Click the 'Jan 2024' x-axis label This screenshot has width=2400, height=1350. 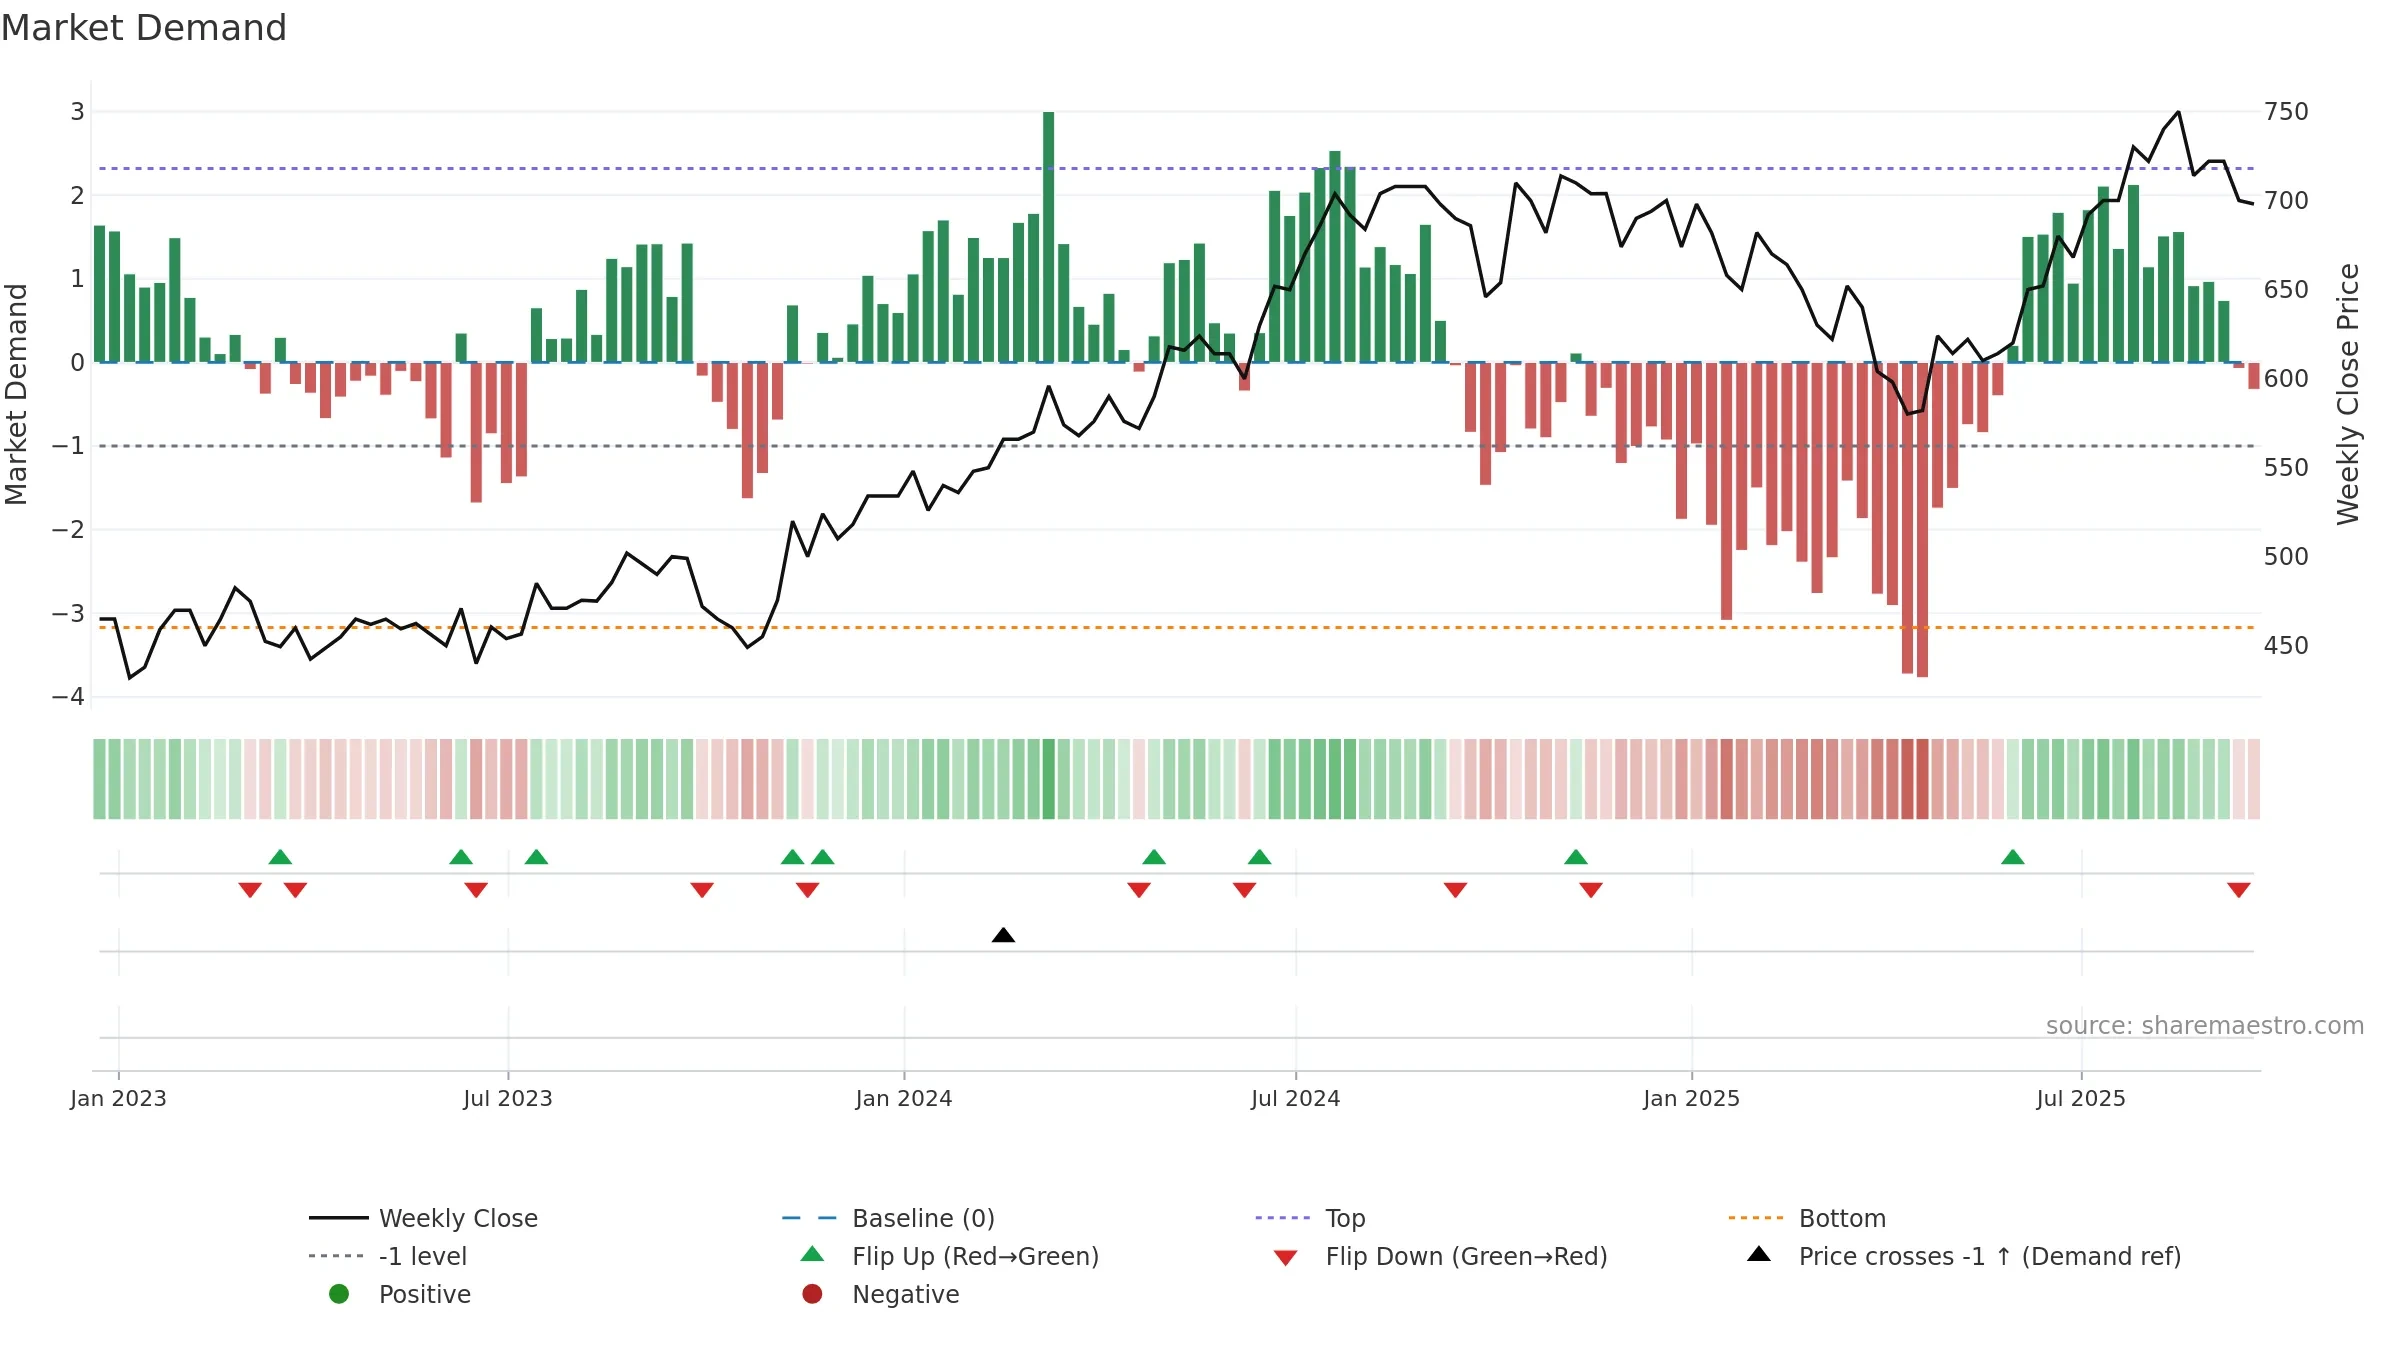(x=904, y=1098)
